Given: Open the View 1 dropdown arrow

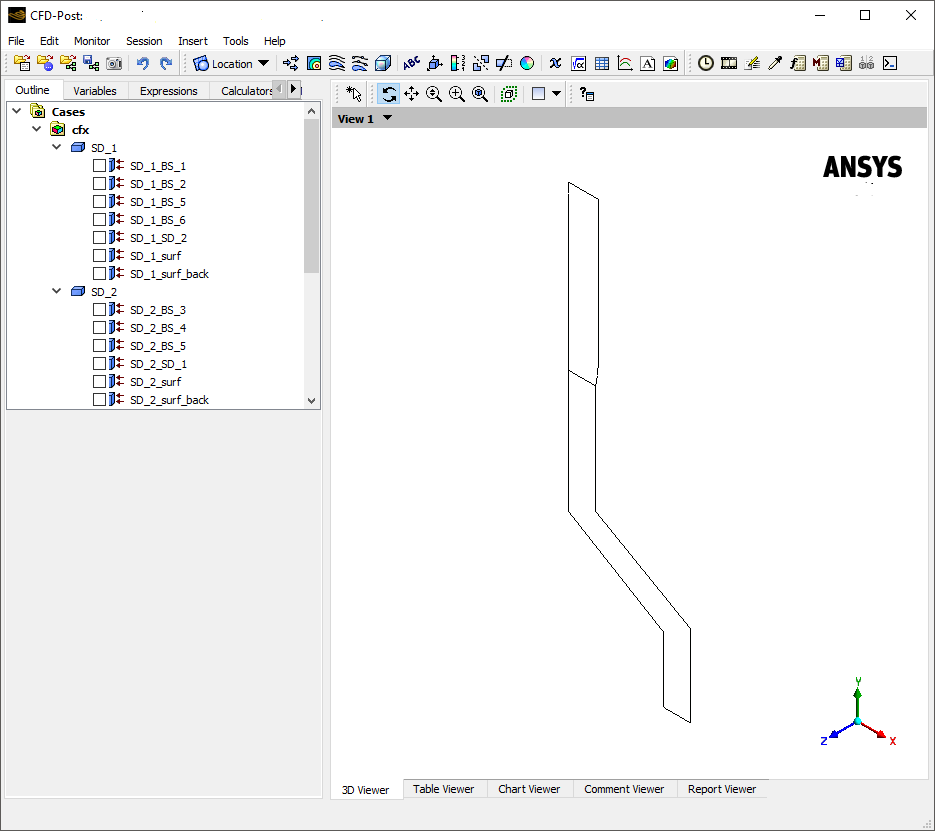Looking at the screenshot, I should pos(388,118).
